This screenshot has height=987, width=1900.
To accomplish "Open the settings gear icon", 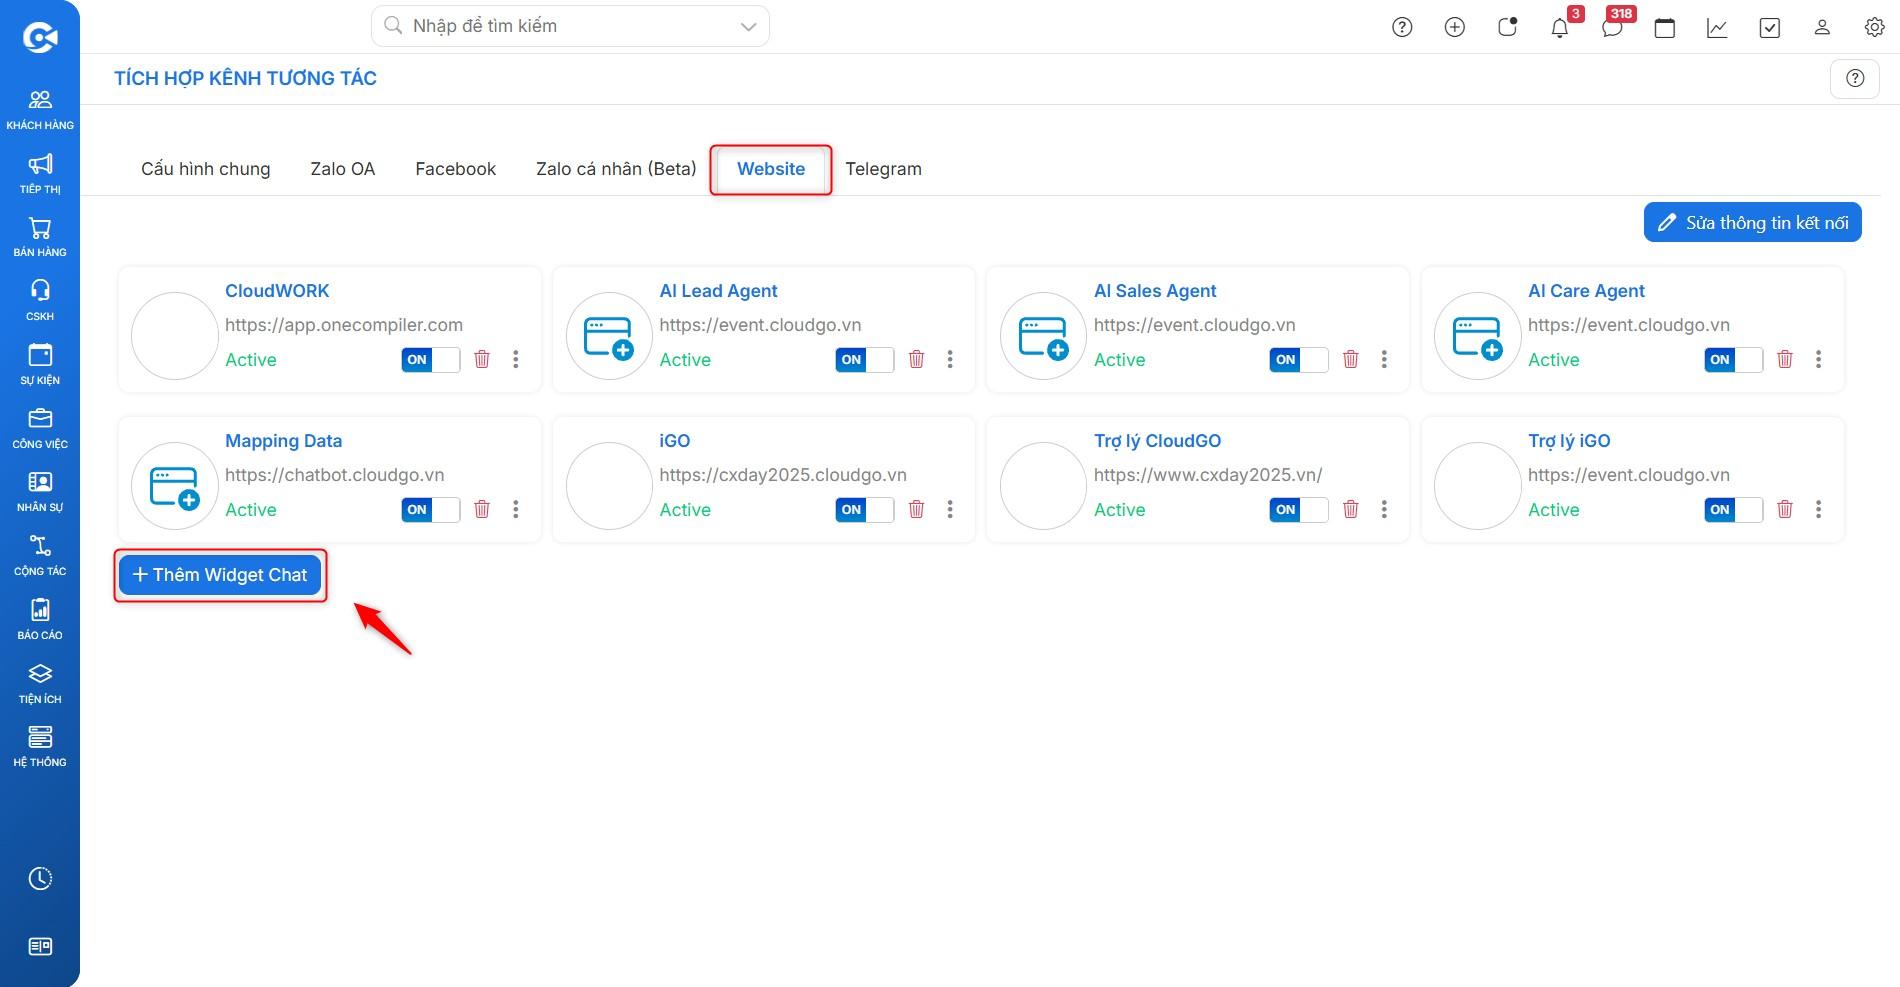I will pyautogui.click(x=1875, y=28).
